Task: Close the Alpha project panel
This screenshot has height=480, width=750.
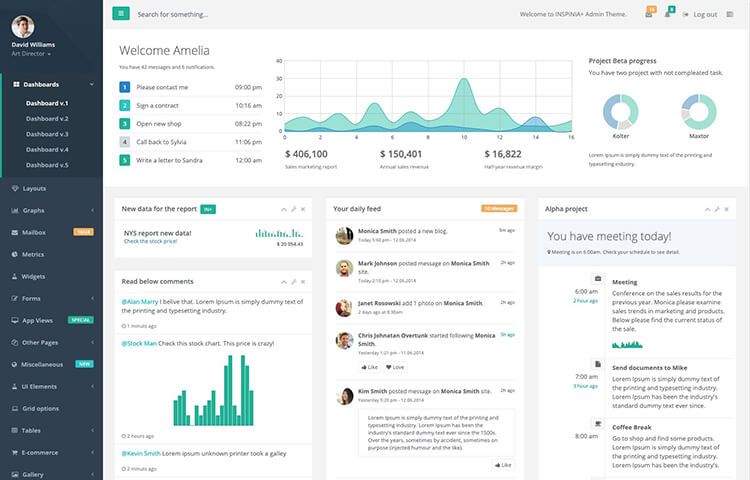Action: 726,209
